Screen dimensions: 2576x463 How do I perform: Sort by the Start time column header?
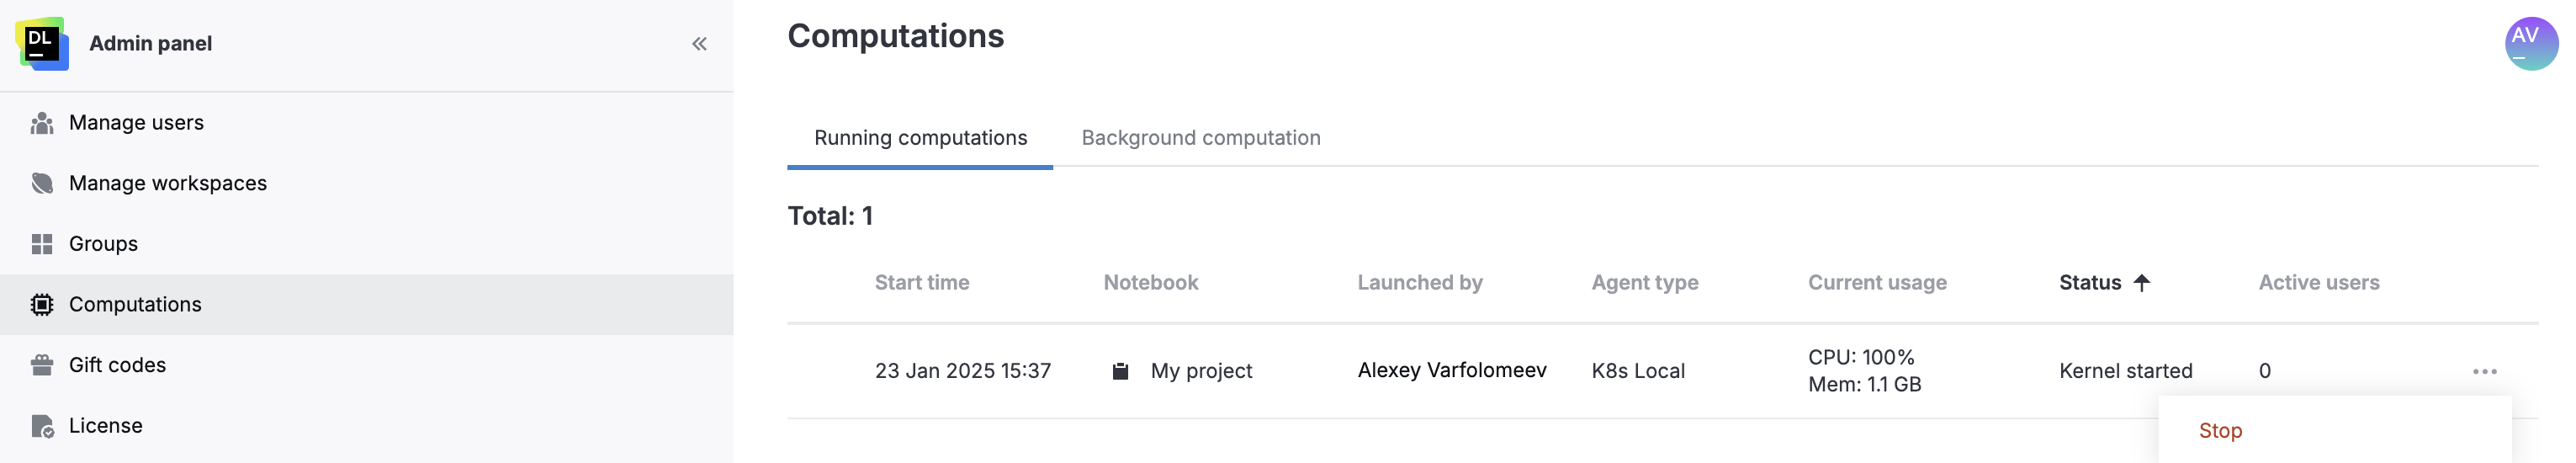tap(921, 283)
